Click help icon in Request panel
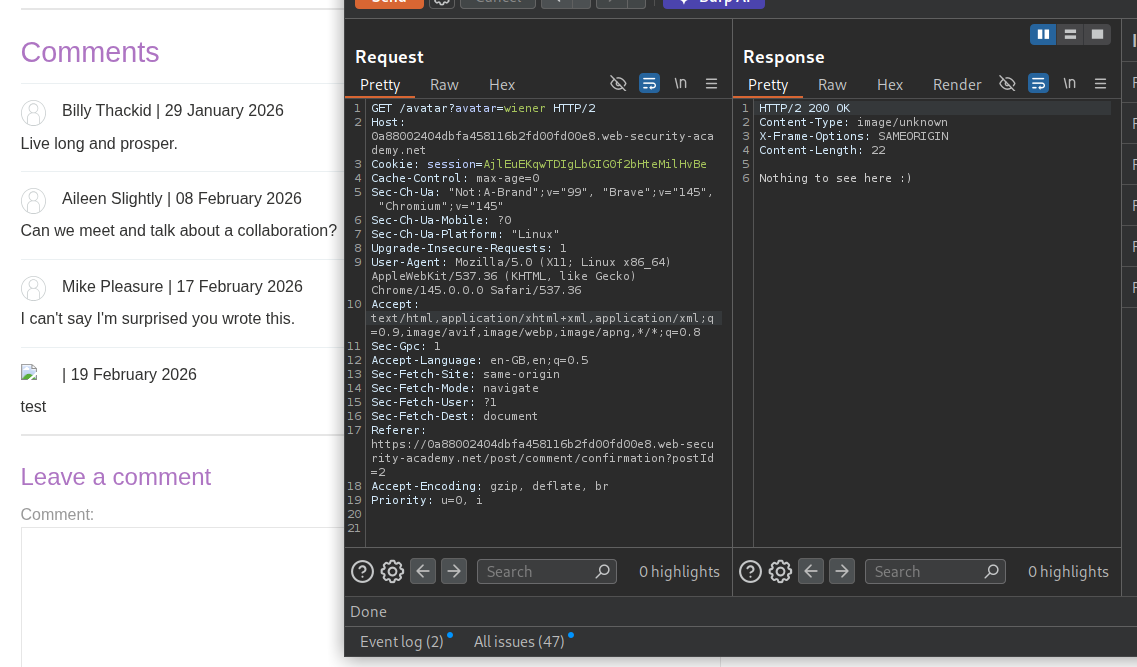The height and width of the screenshot is (667, 1137). [x=362, y=571]
